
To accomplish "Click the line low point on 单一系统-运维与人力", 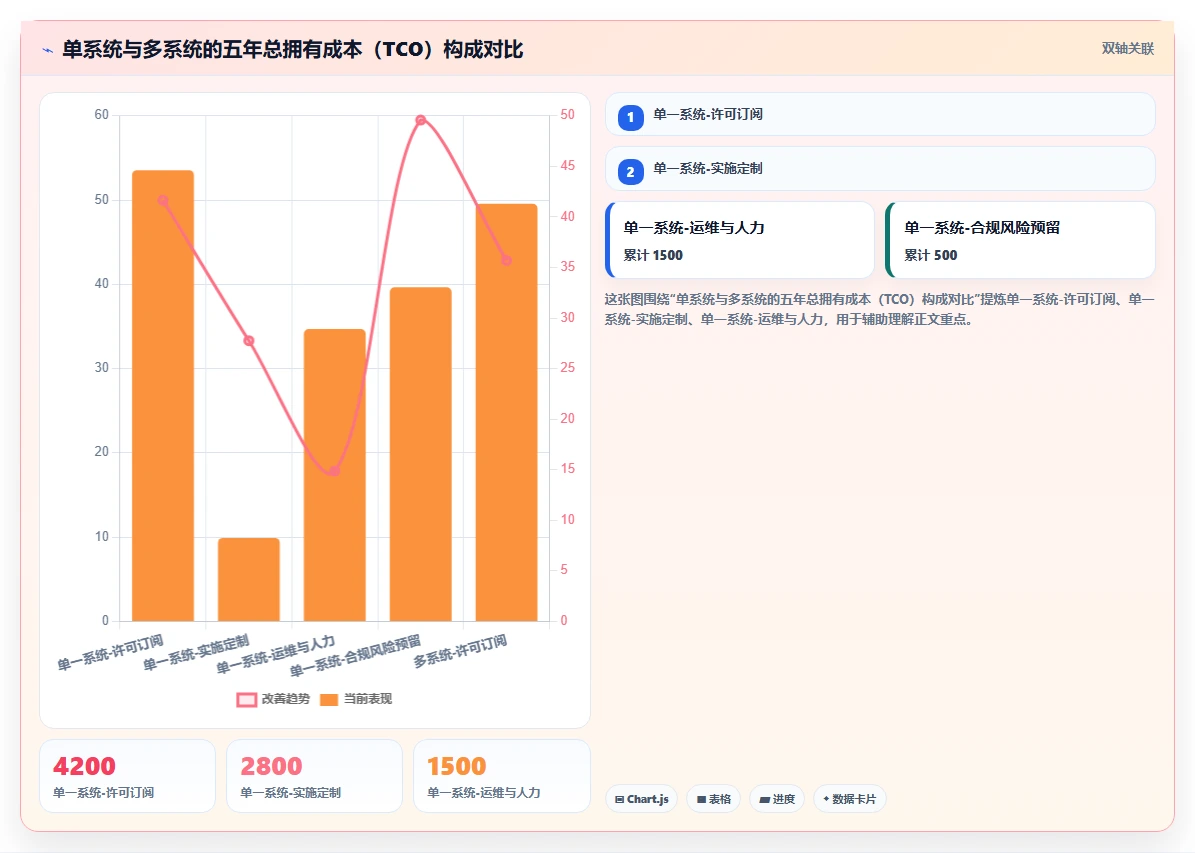I will tap(335, 470).
